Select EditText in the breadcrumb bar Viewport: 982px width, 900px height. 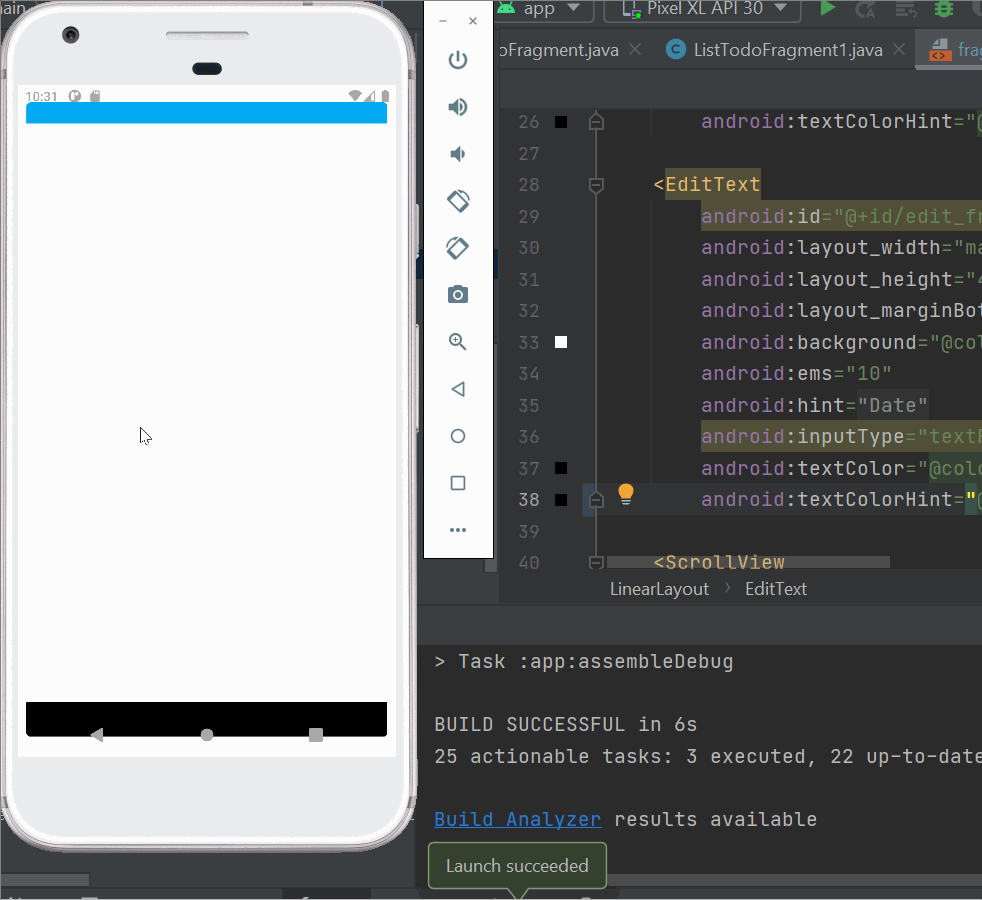point(776,588)
